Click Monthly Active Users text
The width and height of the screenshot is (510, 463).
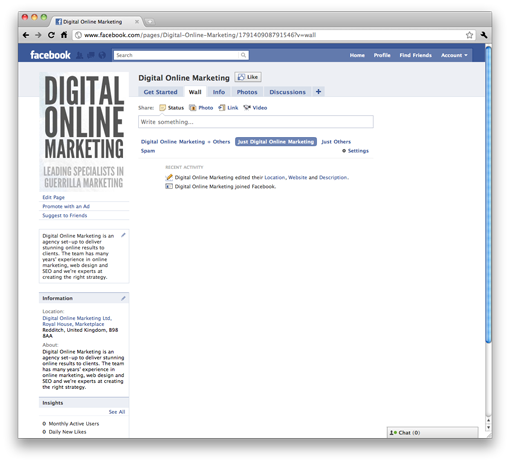(74, 424)
